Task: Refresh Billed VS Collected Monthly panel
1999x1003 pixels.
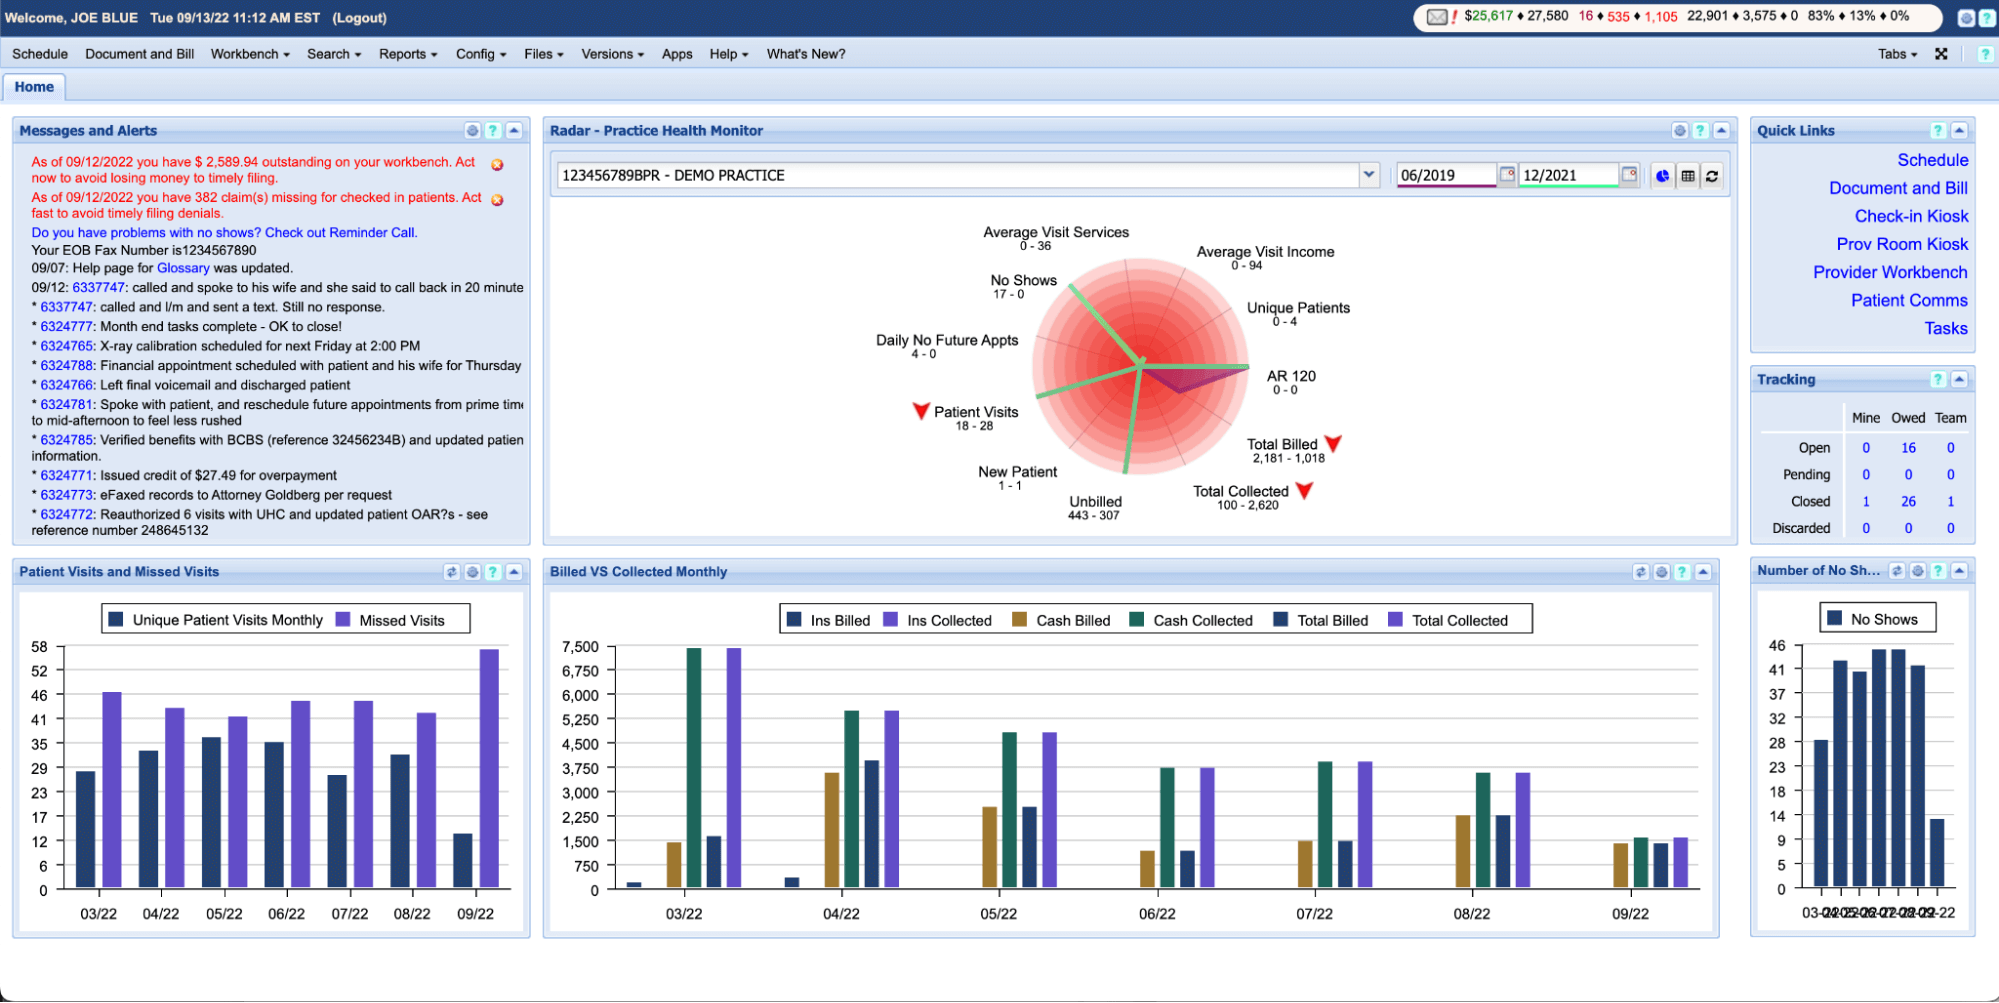Action: click(1640, 572)
